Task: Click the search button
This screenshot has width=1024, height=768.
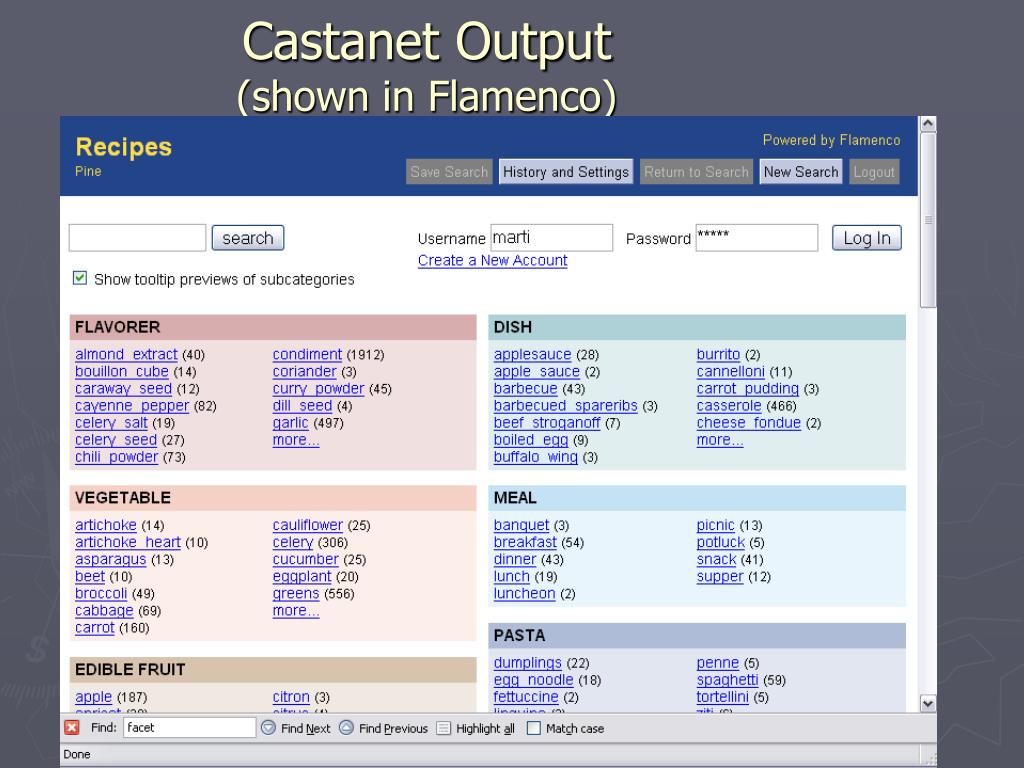Action: (248, 238)
